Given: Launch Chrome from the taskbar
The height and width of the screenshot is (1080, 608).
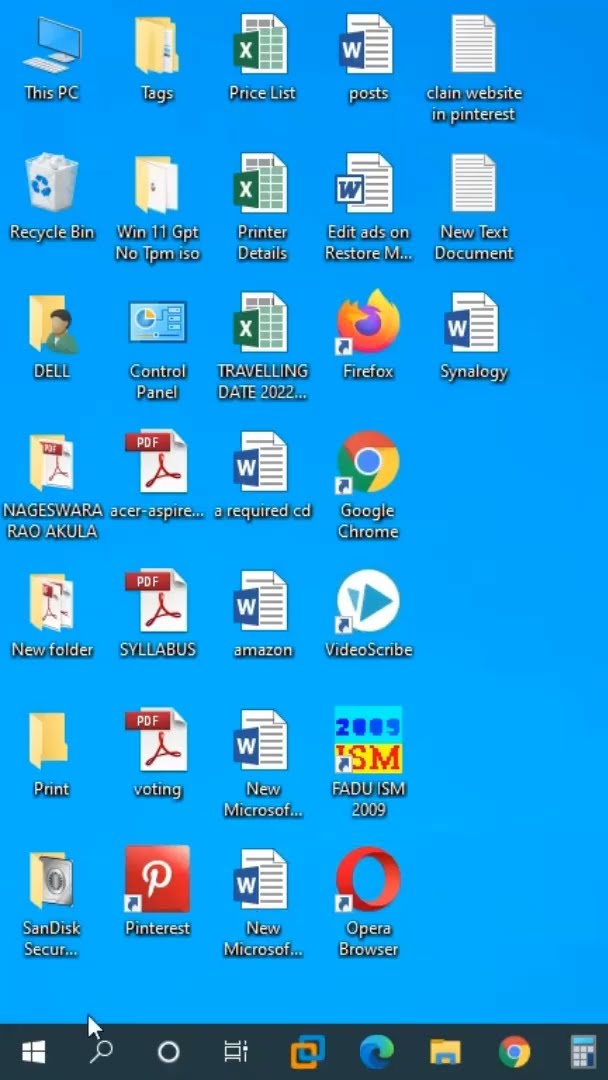Looking at the screenshot, I should (x=514, y=1052).
